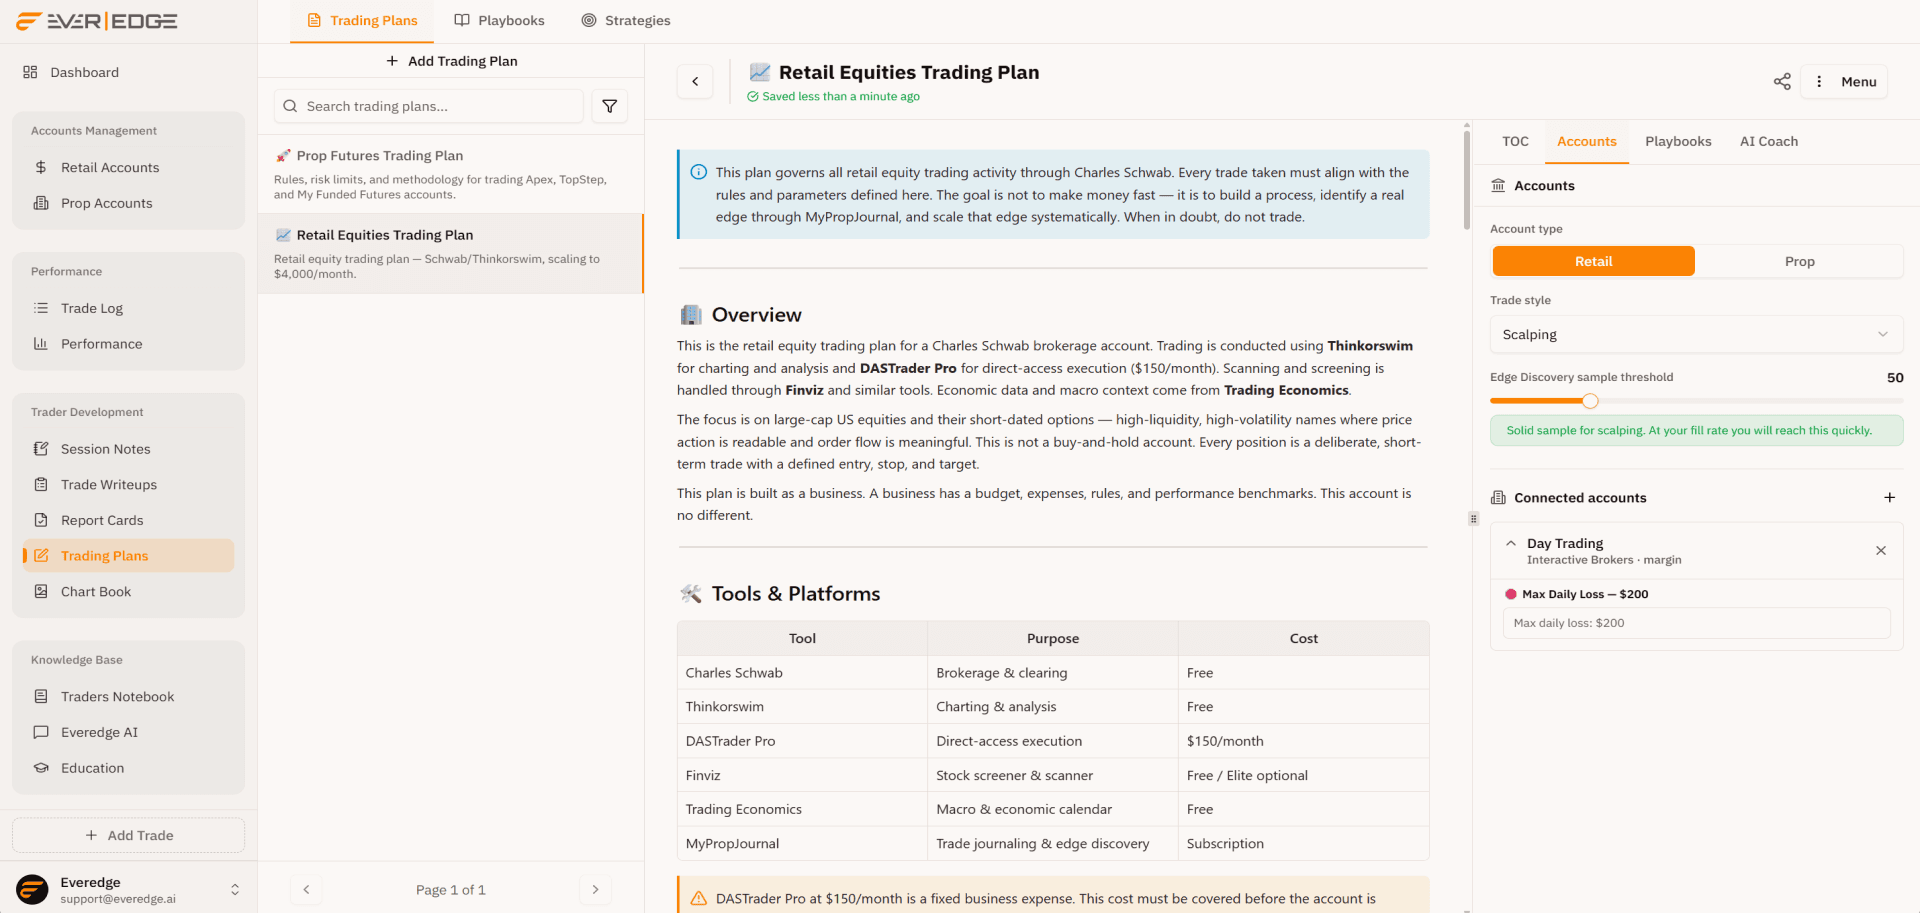Click the info icon in plan banner
1920x913 pixels.
click(x=699, y=172)
